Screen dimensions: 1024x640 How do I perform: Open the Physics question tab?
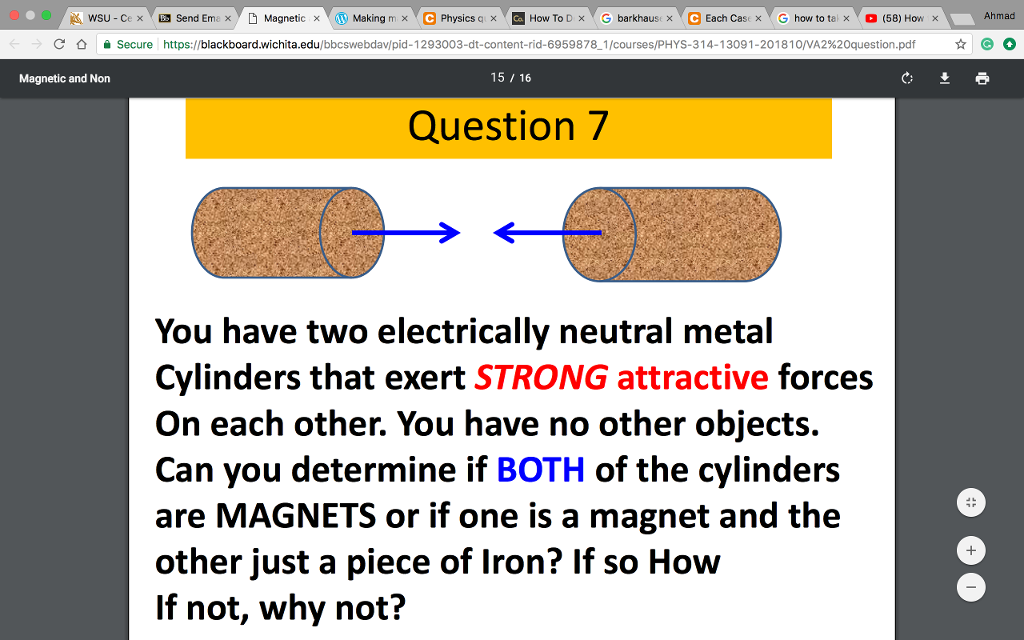coord(456,18)
